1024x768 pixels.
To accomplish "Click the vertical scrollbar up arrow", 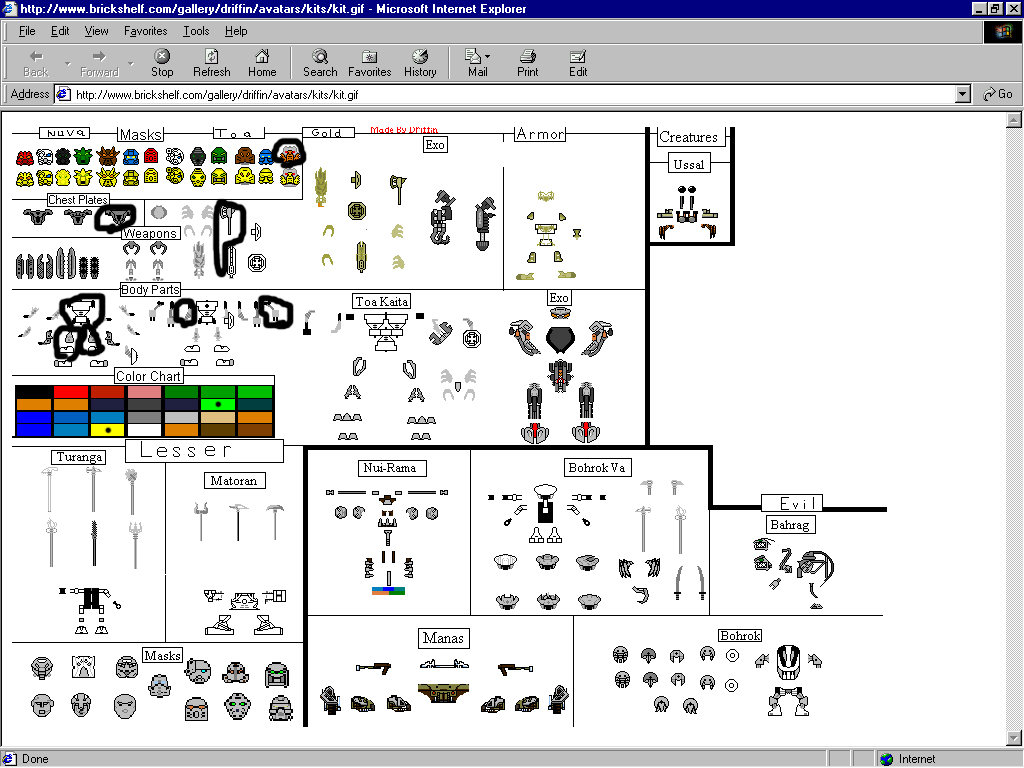I will click(x=1014, y=120).
